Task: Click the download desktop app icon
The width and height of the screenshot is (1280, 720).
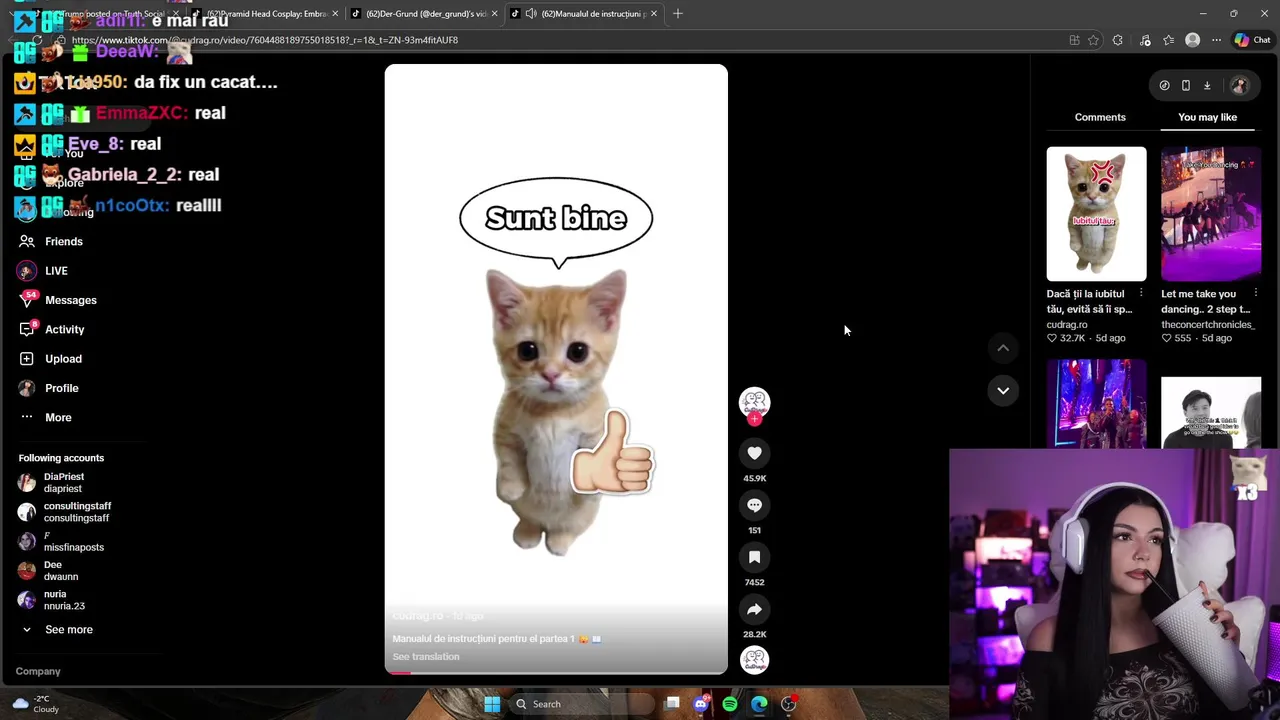Action: click(x=1207, y=85)
